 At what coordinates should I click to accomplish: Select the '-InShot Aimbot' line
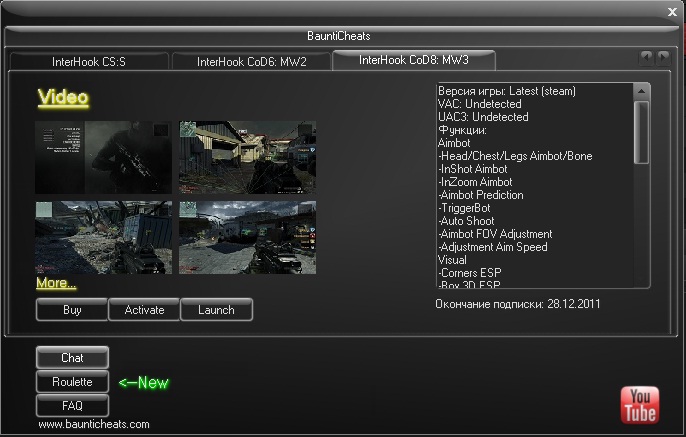point(473,169)
